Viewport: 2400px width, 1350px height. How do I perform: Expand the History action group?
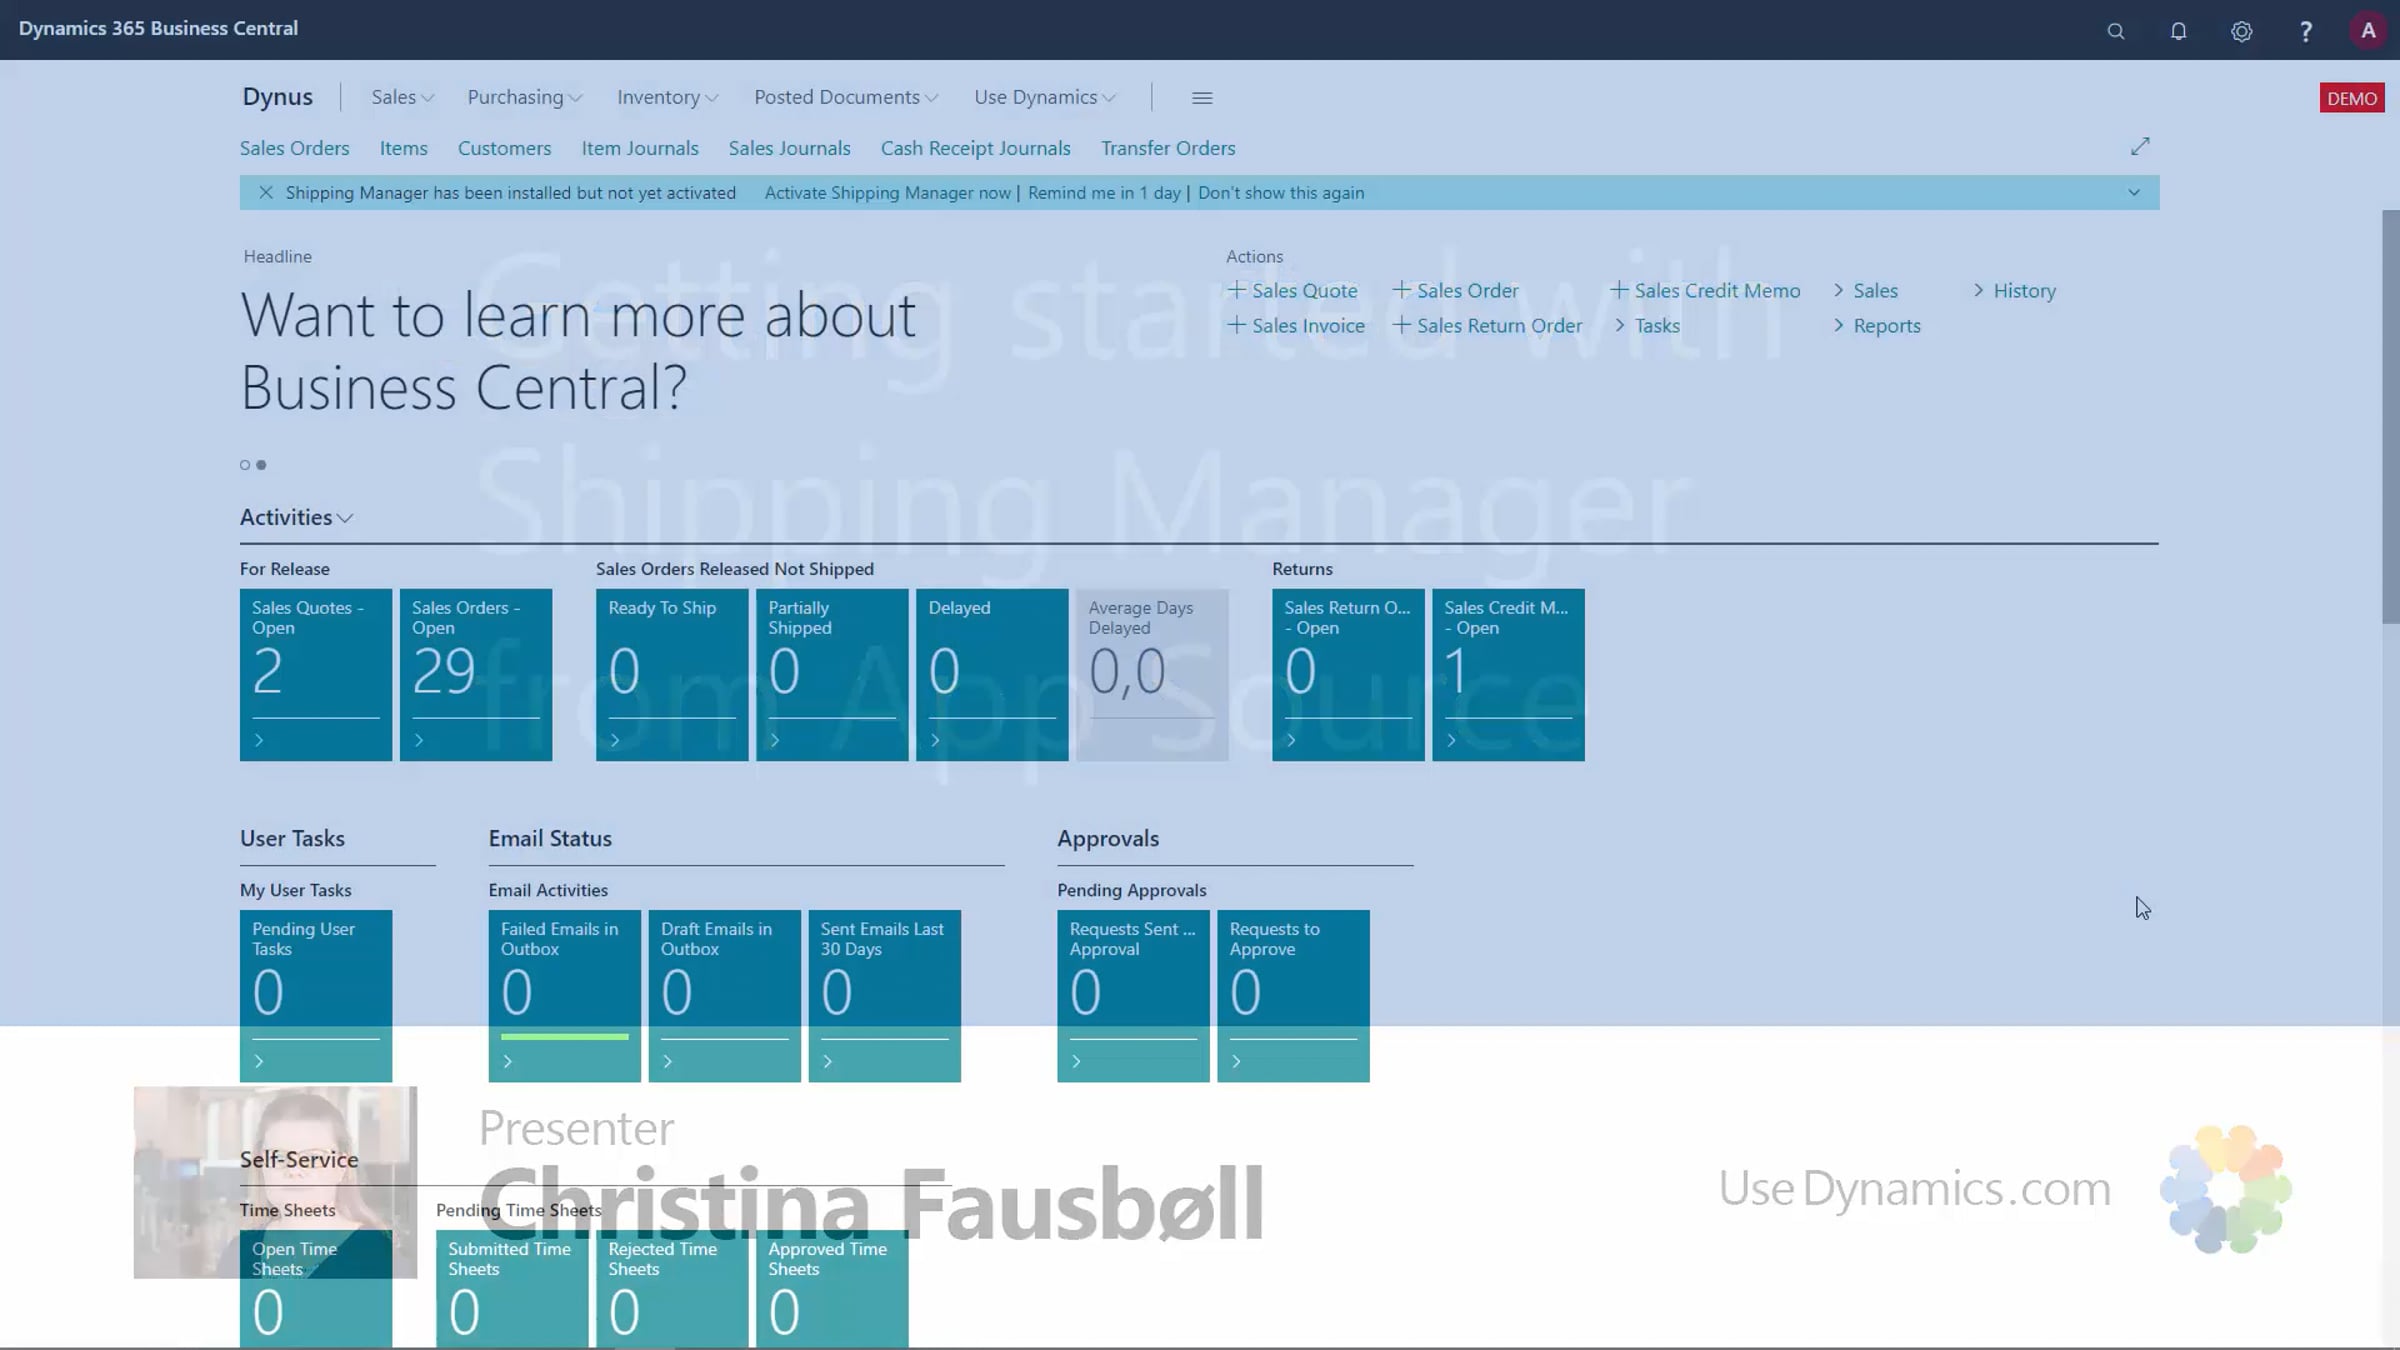tap(2014, 291)
